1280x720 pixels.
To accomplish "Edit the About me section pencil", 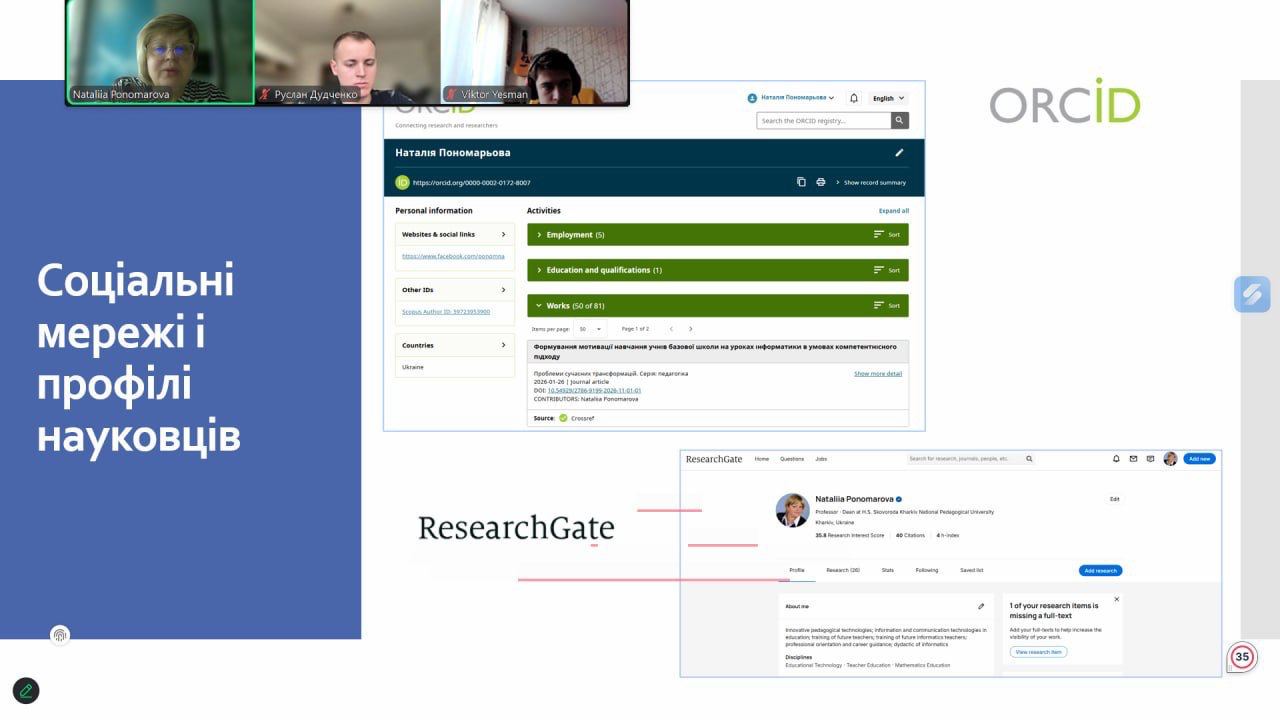I will pyautogui.click(x=981, y=606).
